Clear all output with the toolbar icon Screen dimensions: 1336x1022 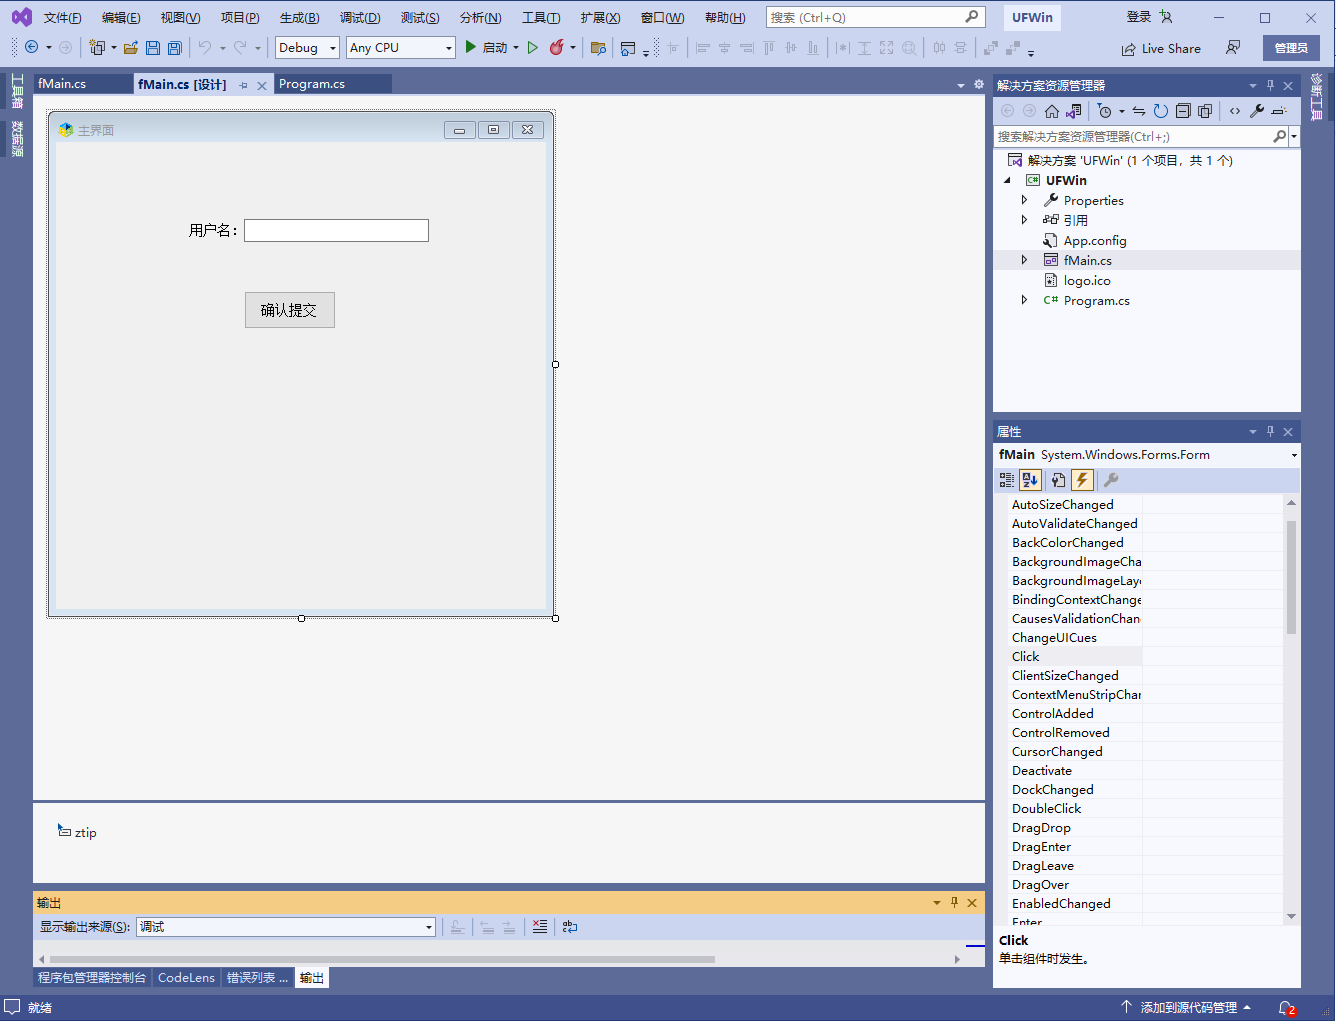(540, 927)
